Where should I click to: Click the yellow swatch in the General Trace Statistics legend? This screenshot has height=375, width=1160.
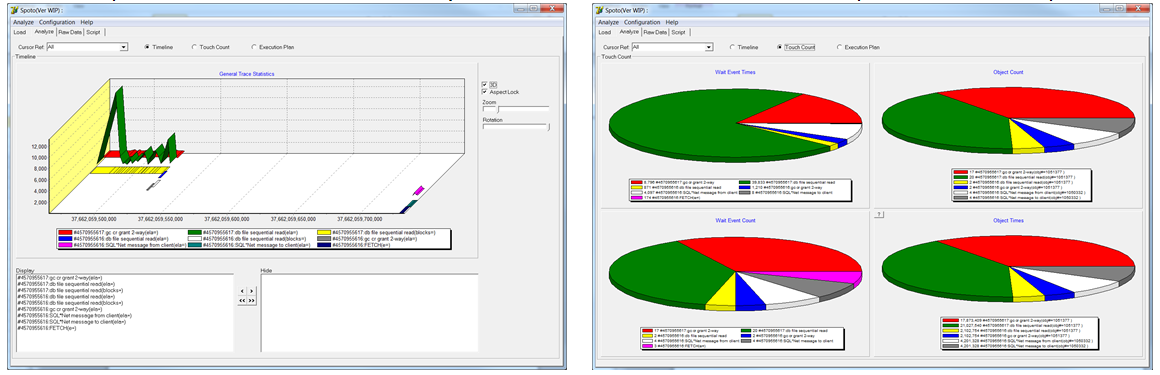[324, 232]
